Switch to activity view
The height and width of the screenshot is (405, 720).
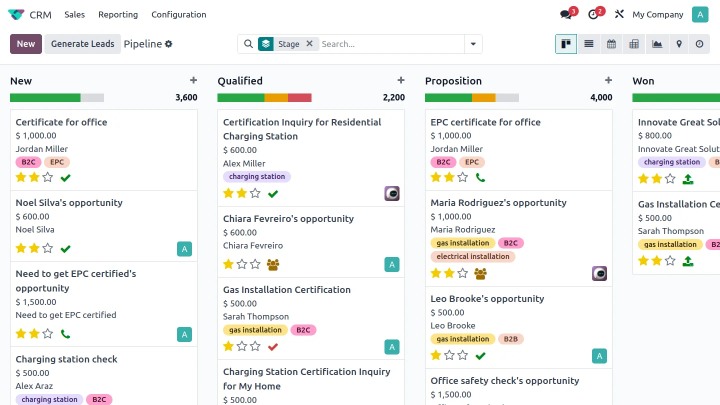tap(701, 44)
